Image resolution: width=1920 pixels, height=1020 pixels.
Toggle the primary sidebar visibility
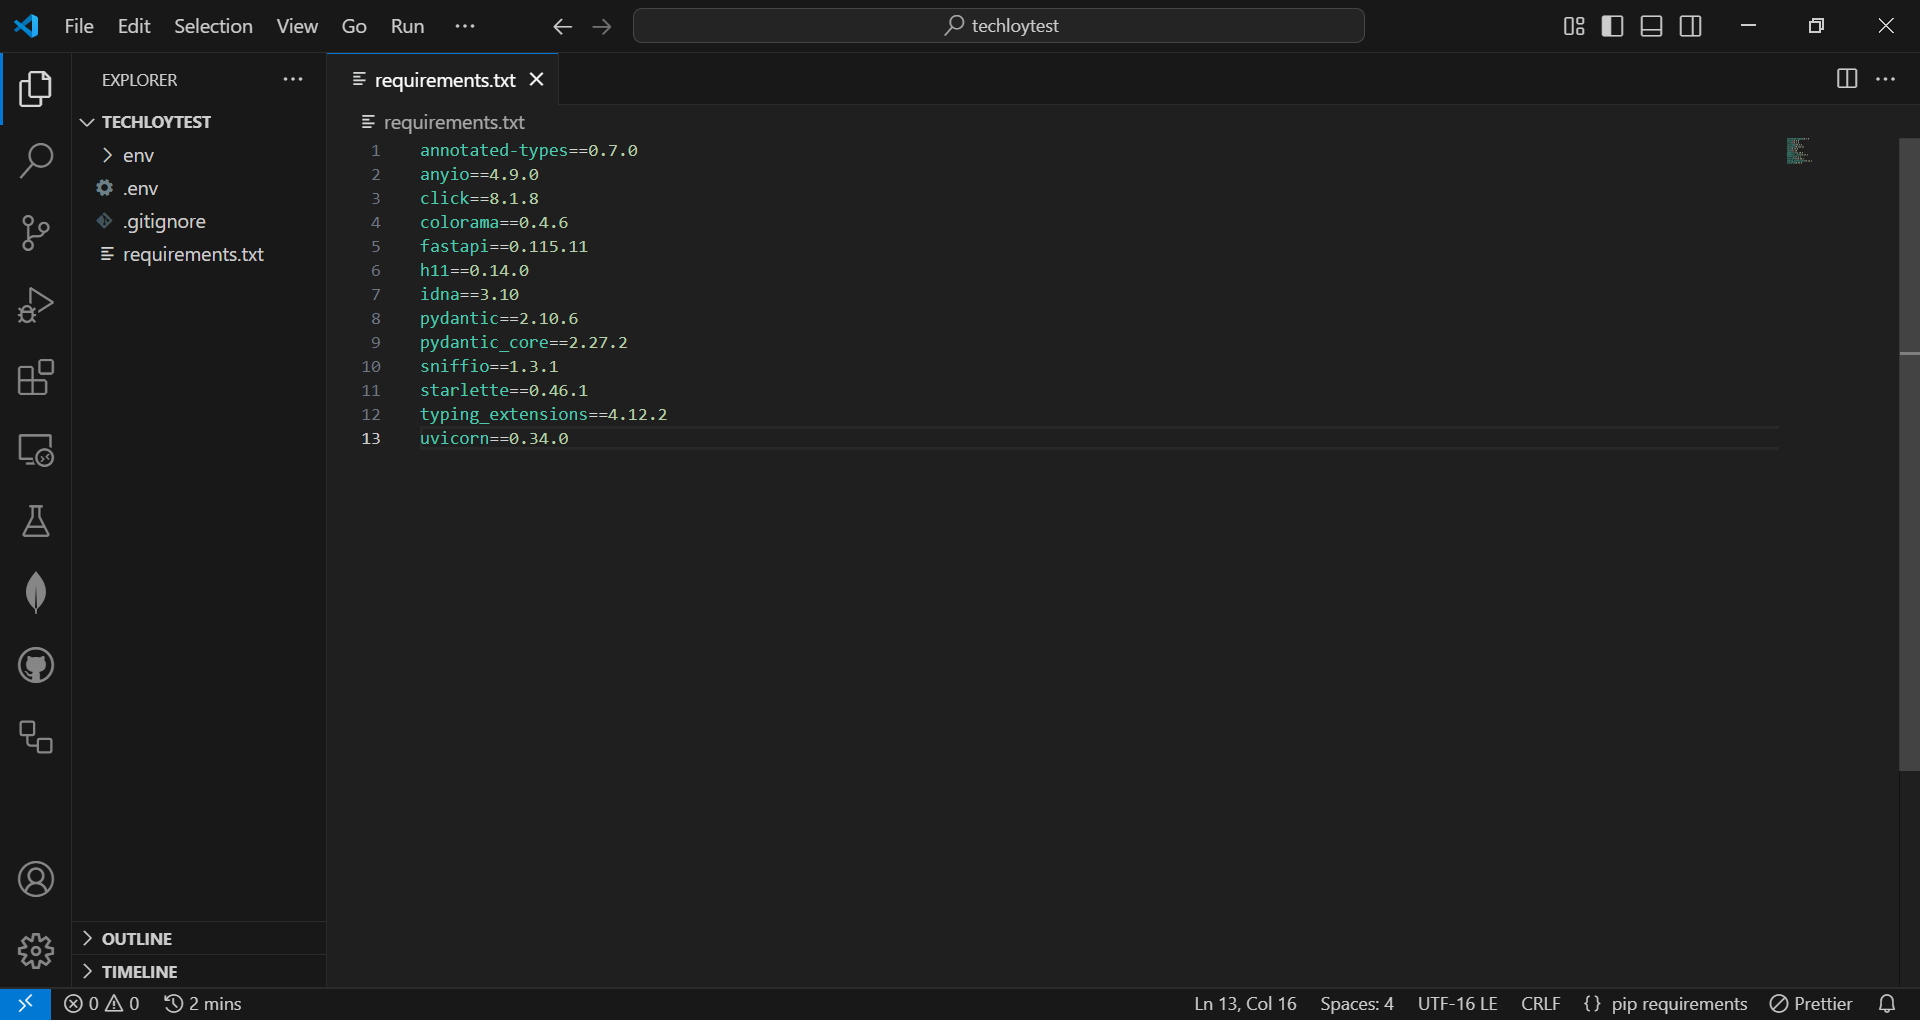pyautogui.click(x=1613, y=26)
